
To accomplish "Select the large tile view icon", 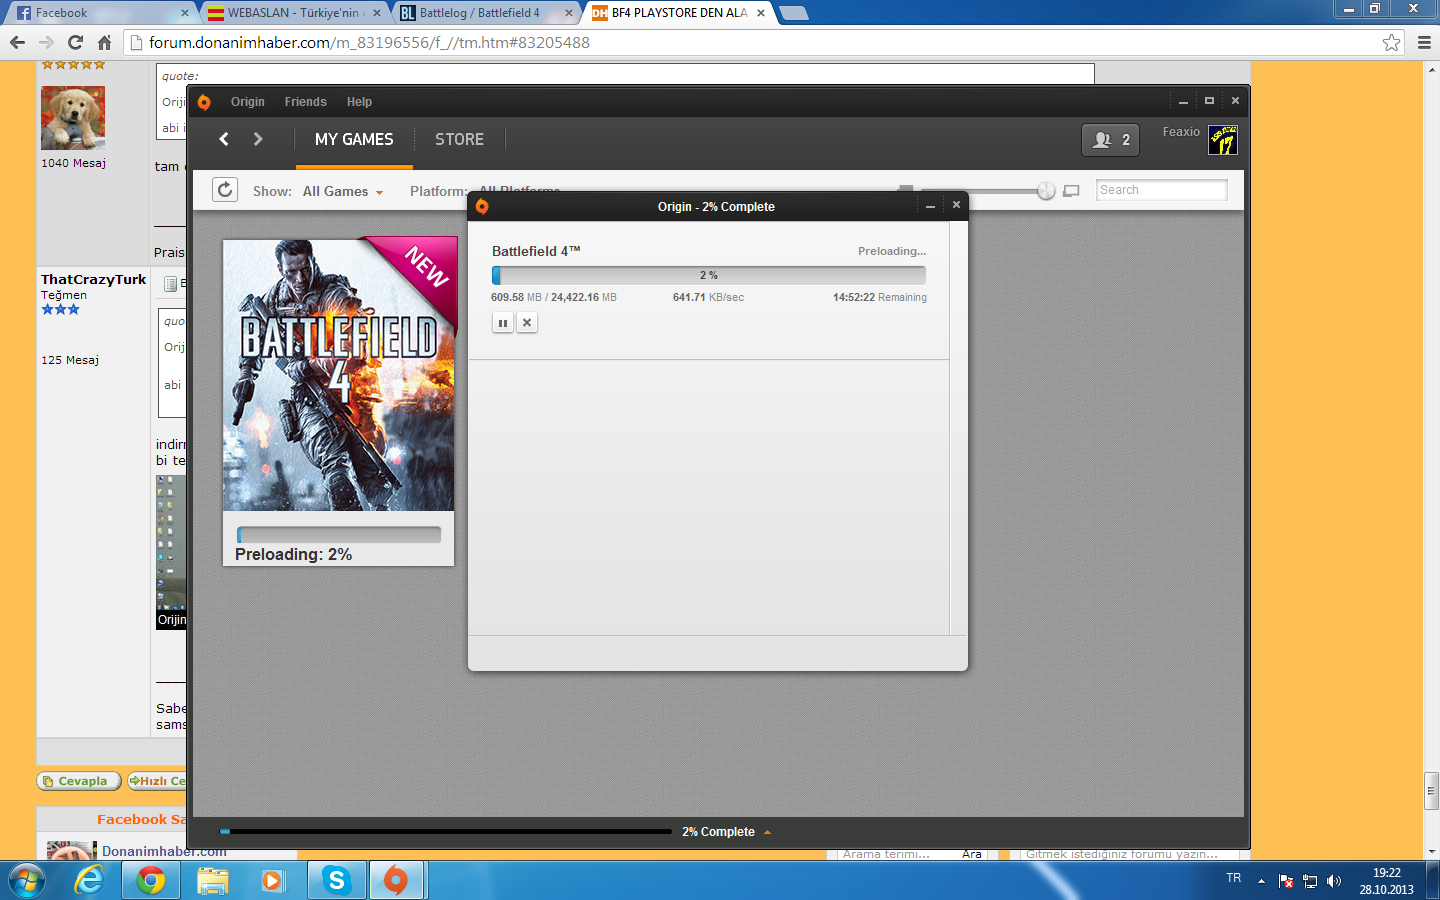I will pos(1071,190).
